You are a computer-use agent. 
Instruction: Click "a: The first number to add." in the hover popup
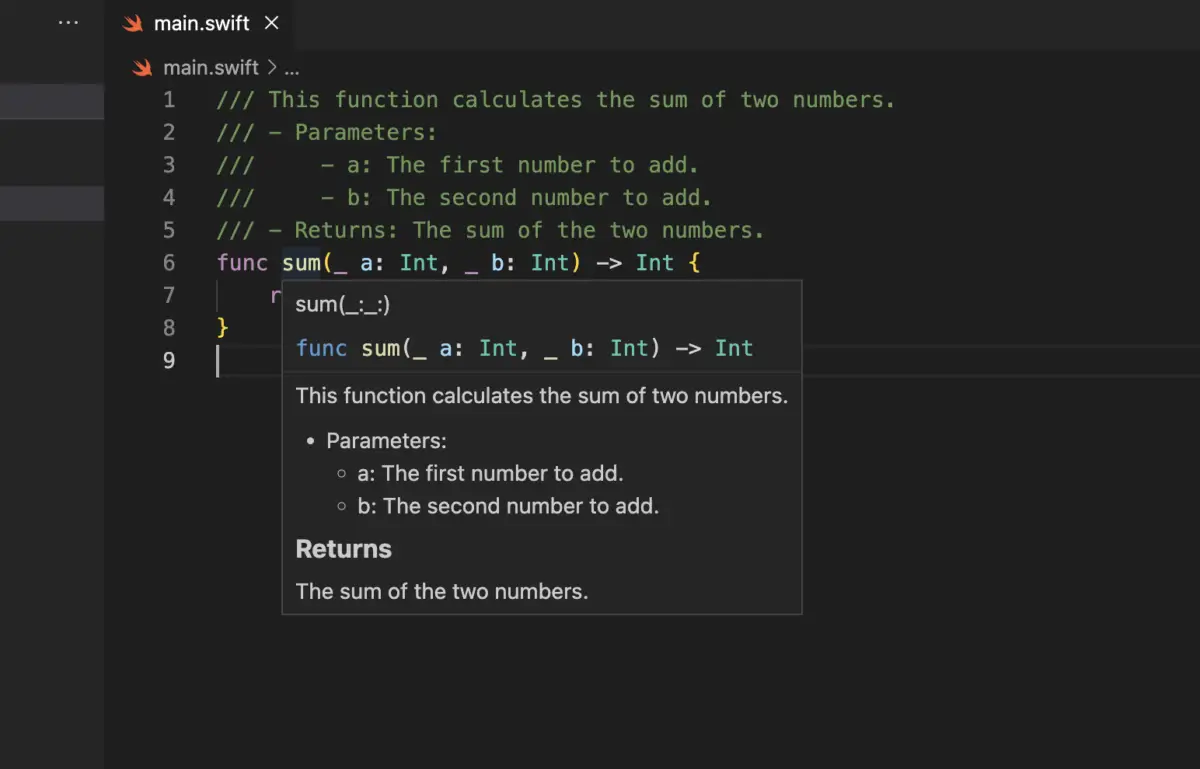(x=490, y=474)
